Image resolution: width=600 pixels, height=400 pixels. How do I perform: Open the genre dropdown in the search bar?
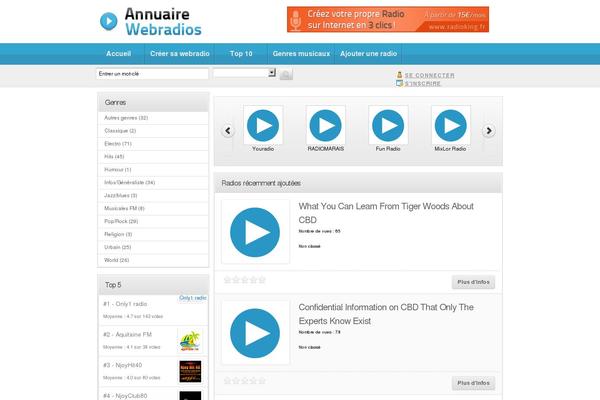244,73
